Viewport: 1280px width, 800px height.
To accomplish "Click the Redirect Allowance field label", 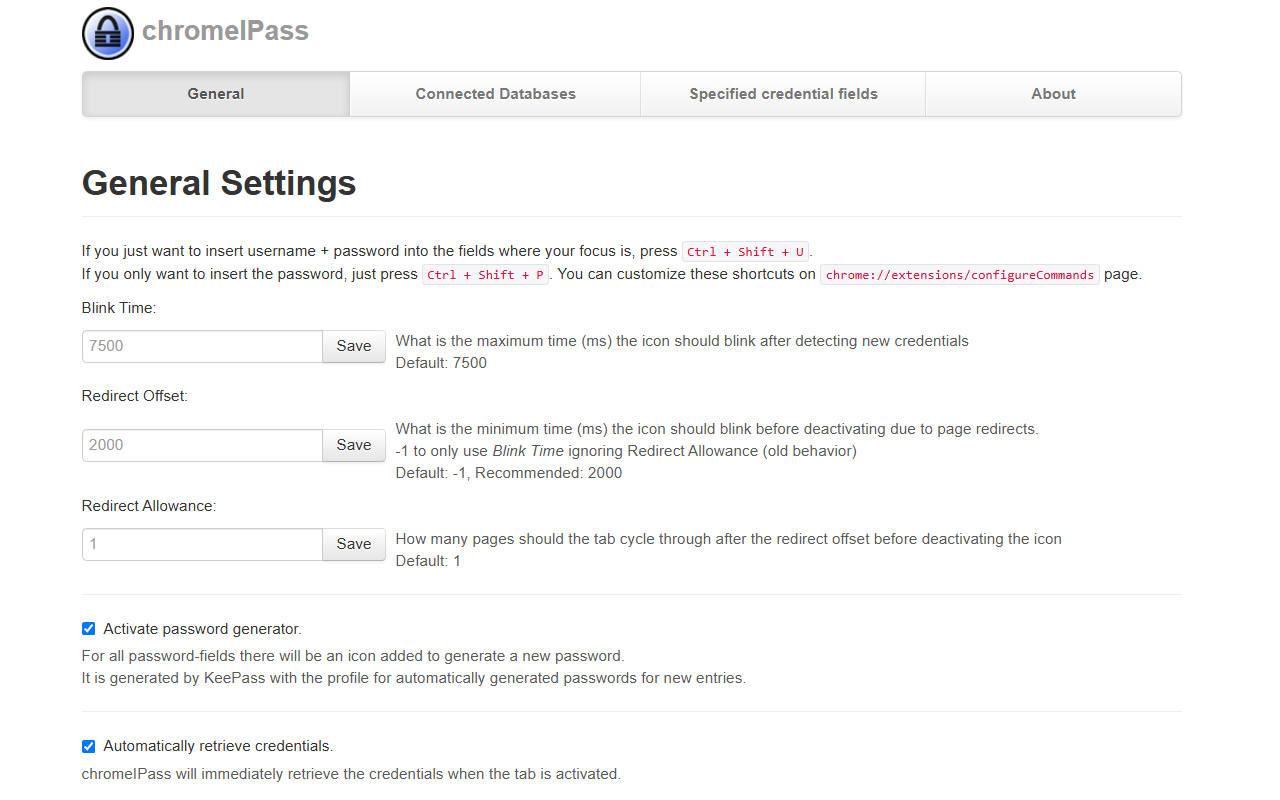I will (x=148, y=505).
